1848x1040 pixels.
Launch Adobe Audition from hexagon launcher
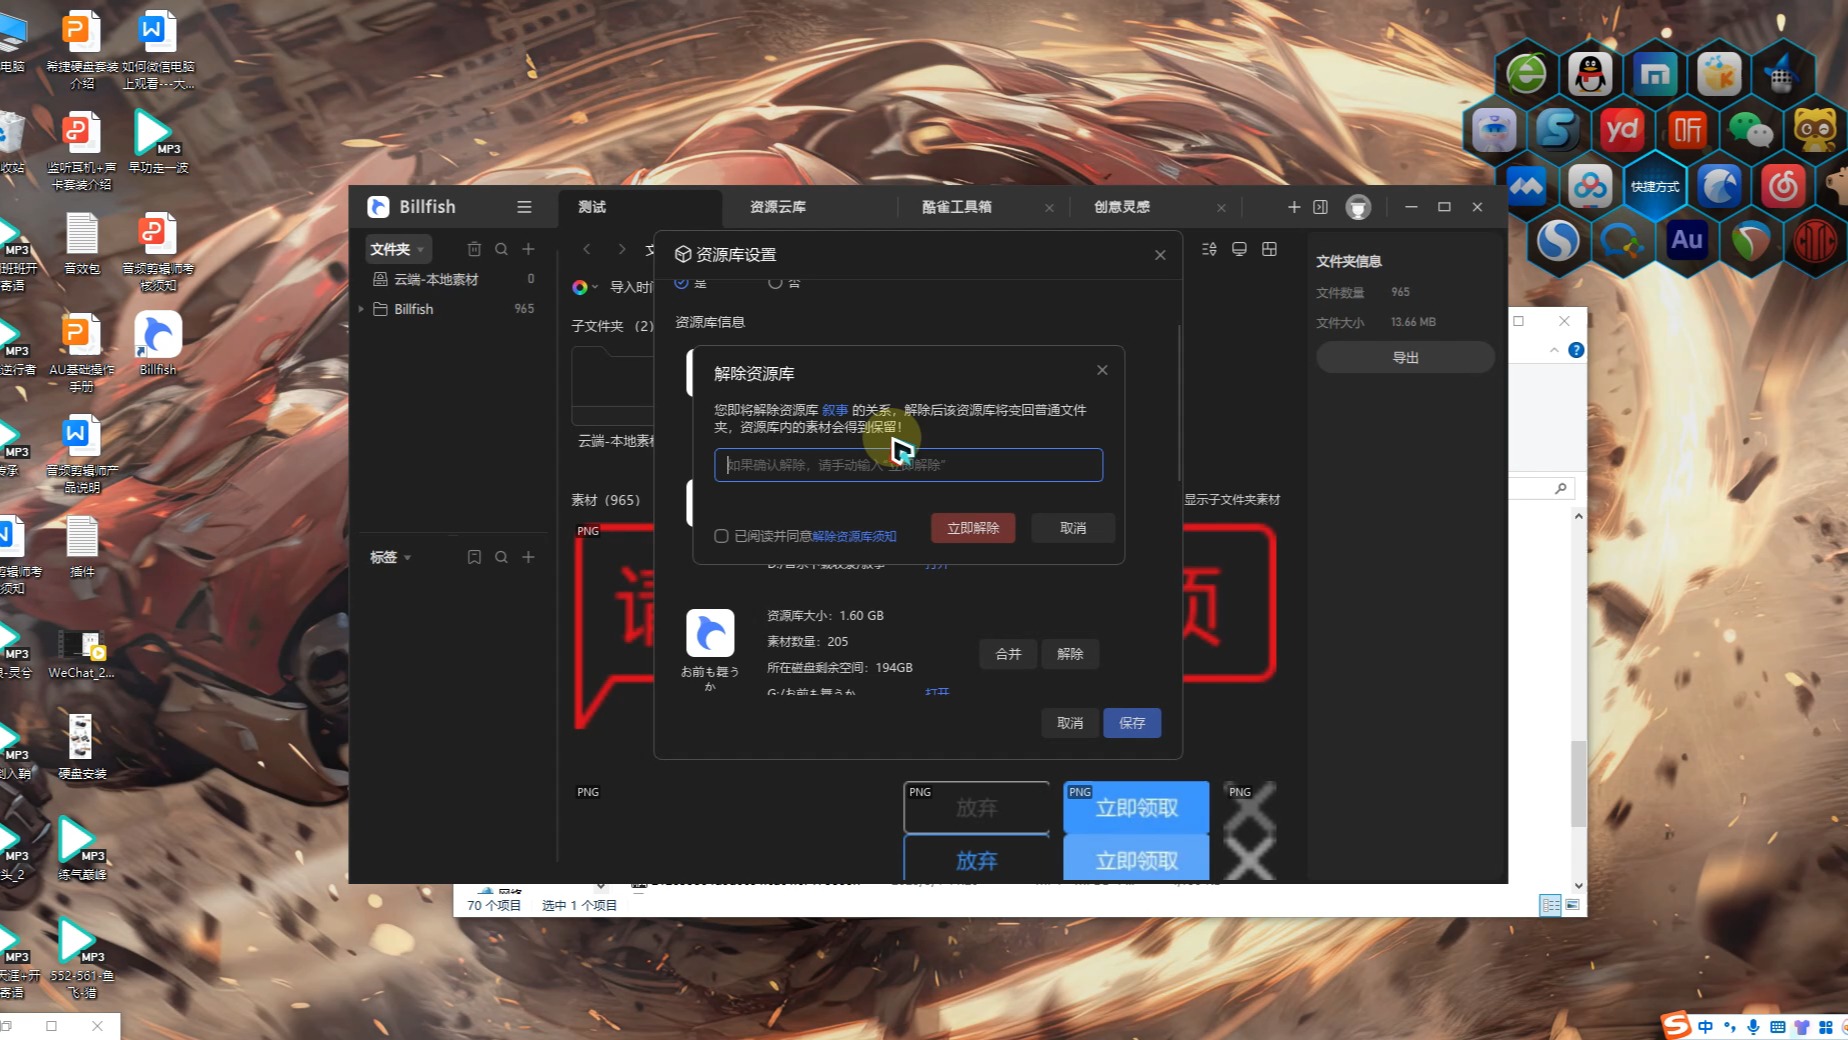pyautogui.click(x=1687, y=240)
